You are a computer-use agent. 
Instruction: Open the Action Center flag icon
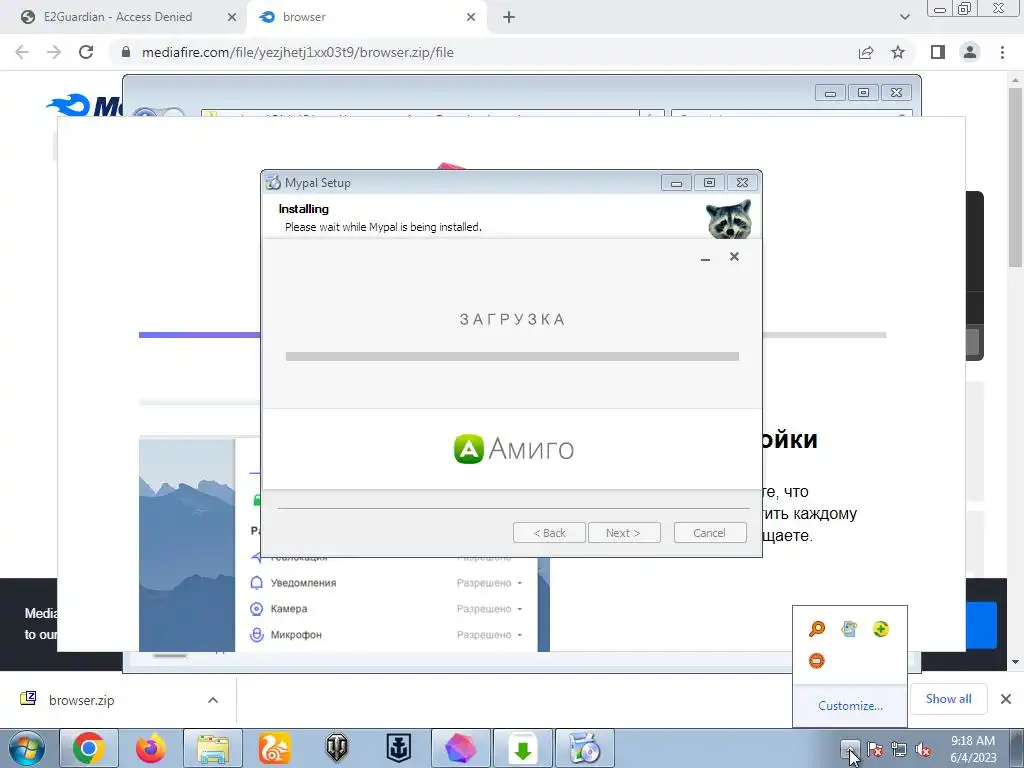pyautogui.click(x=875, y=750)
